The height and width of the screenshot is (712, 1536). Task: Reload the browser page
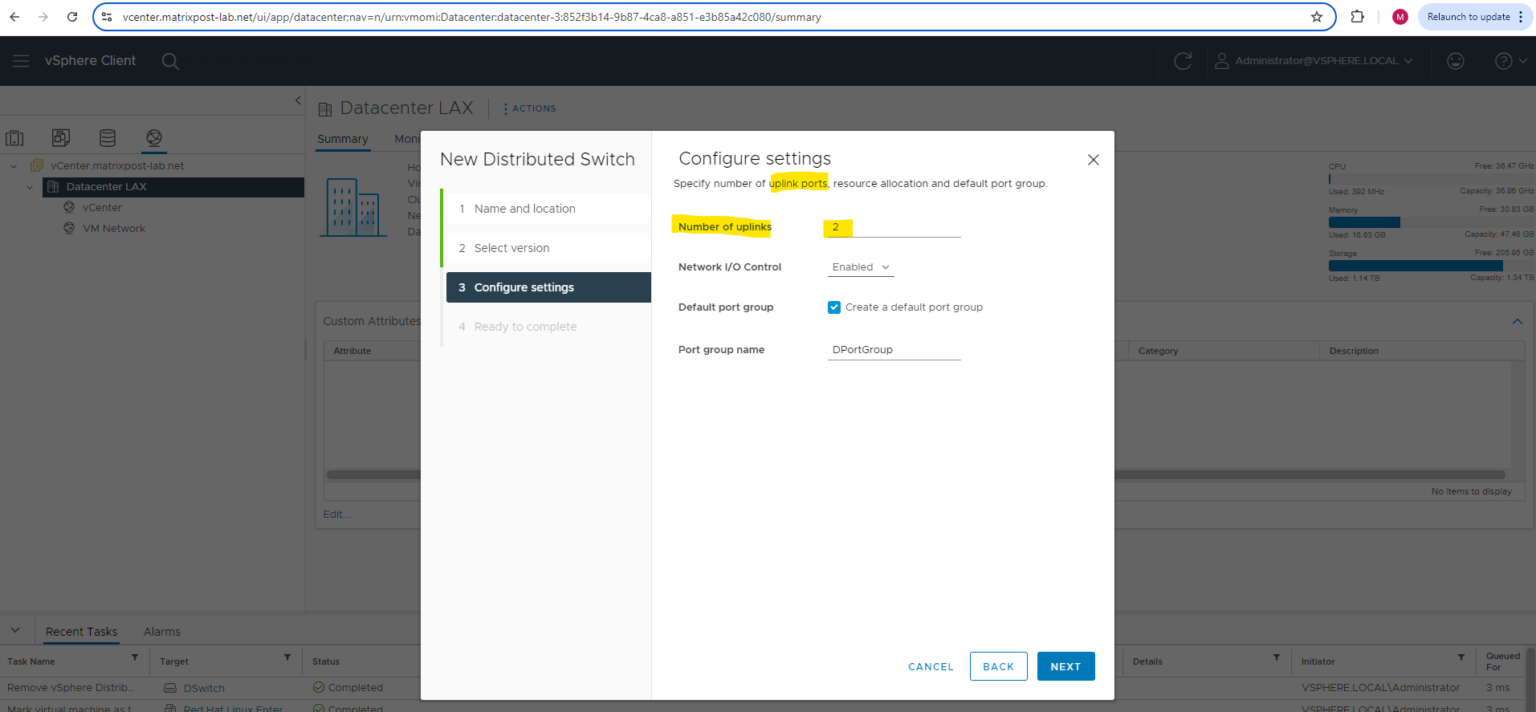(72, 17)
